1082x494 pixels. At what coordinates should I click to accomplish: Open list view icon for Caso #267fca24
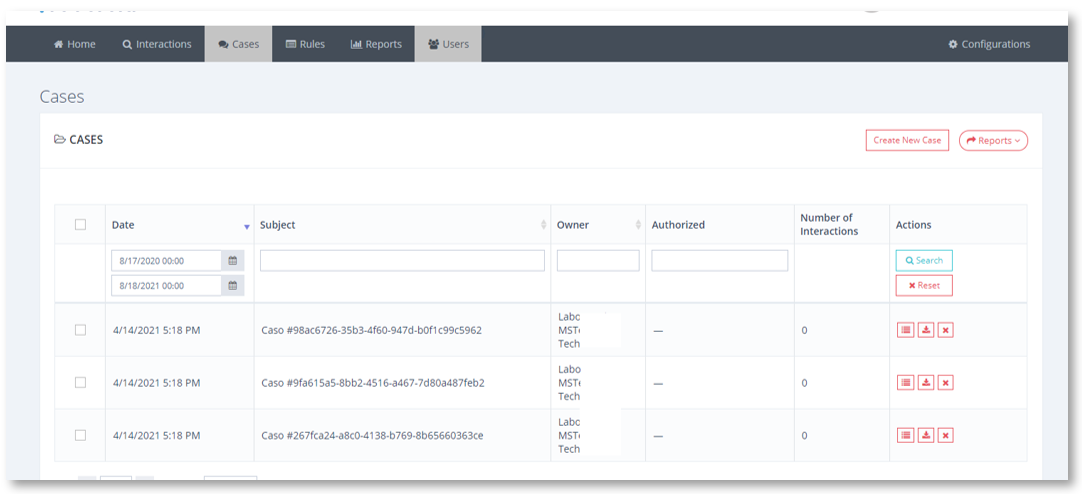(905, 435)
